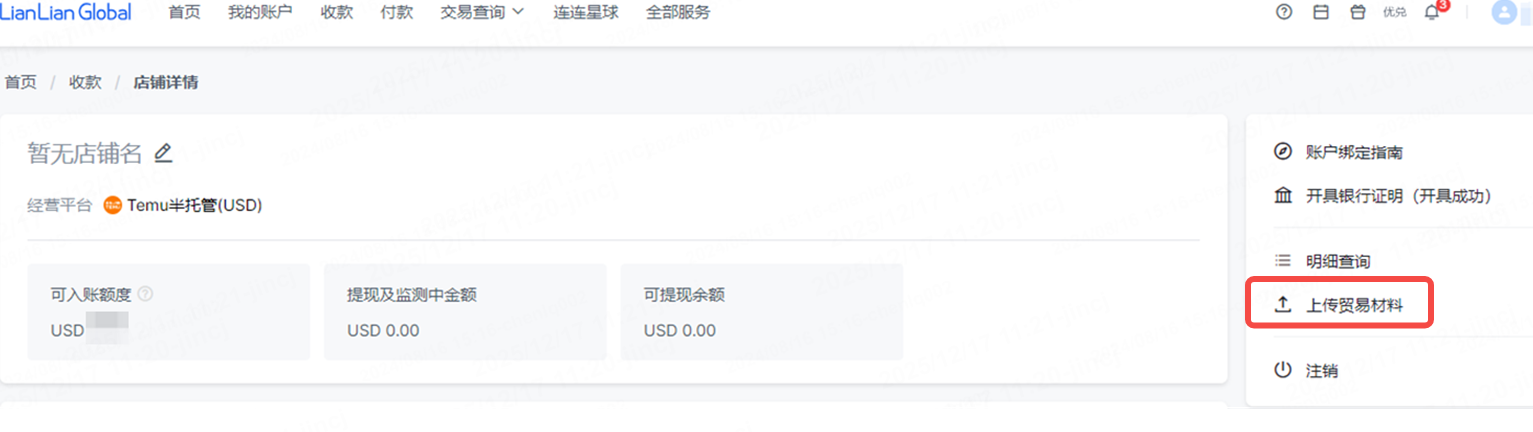This screenshot has height=432, width=1533.
Task: Open 账户绑定指南 guide link
Action: click(1353, 152)
